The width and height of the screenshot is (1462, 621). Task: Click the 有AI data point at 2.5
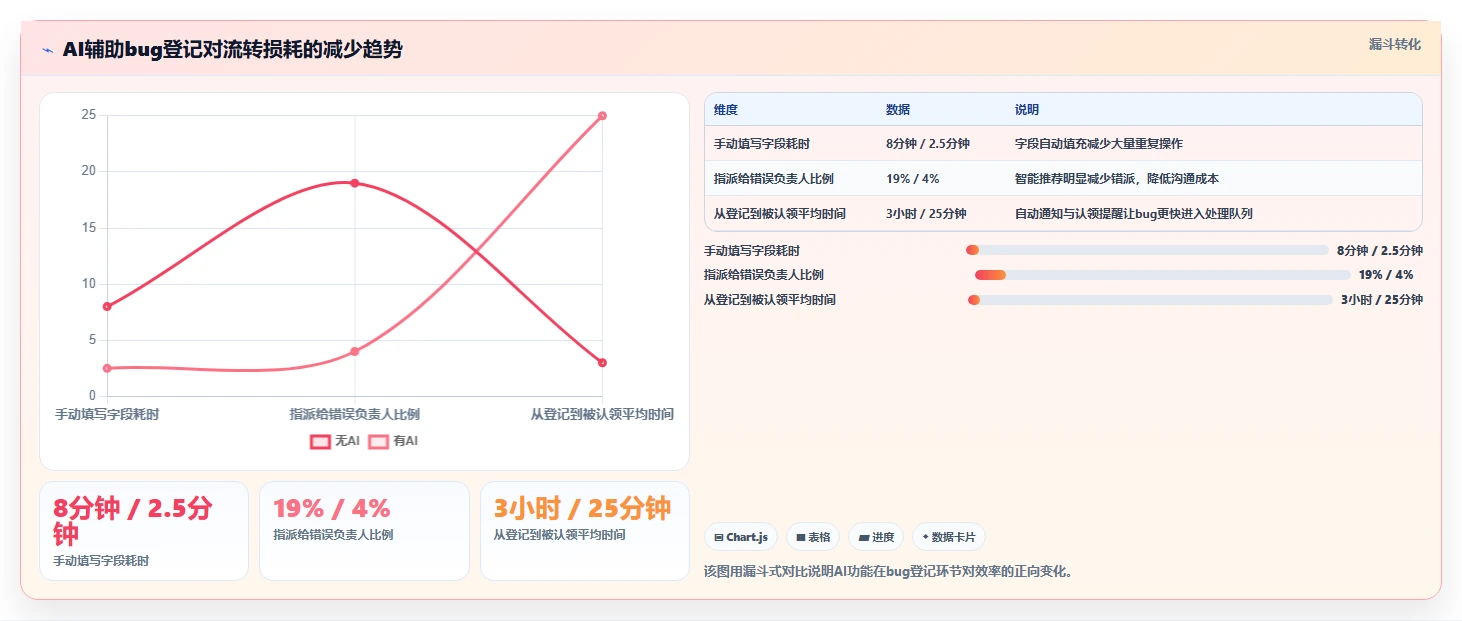point(107,368)
